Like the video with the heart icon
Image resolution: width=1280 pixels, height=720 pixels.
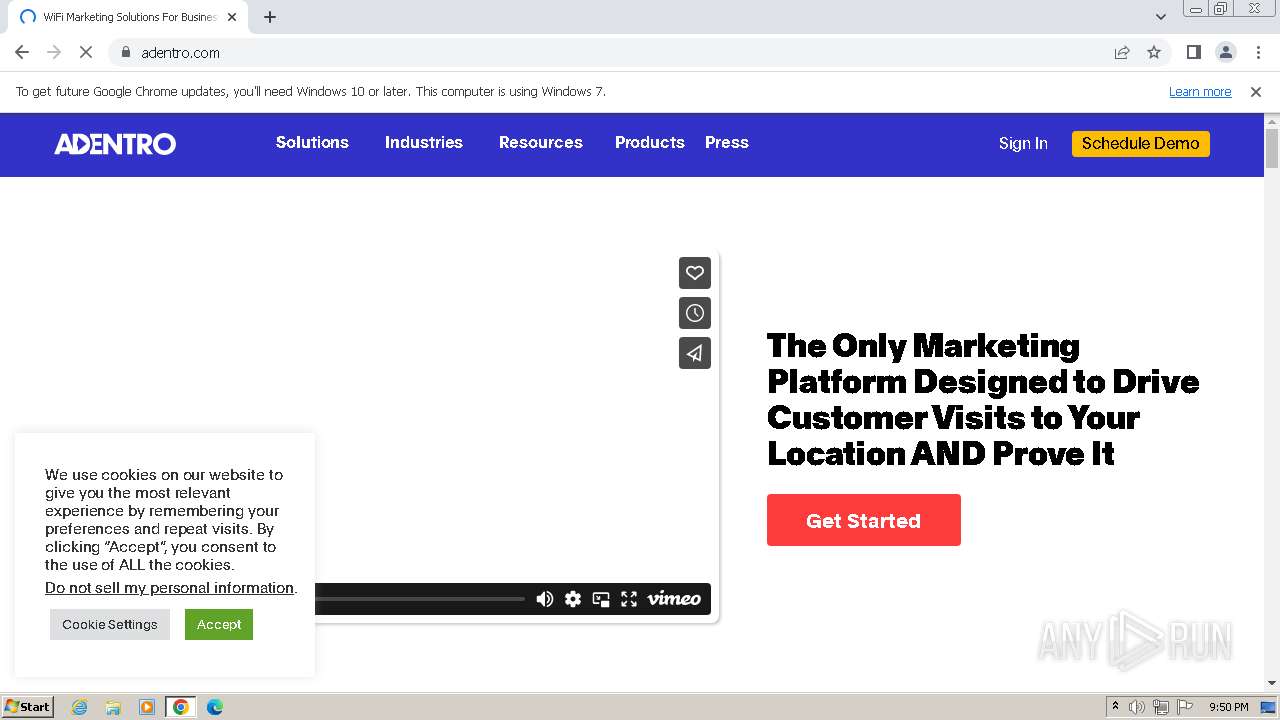coord(695,273)
